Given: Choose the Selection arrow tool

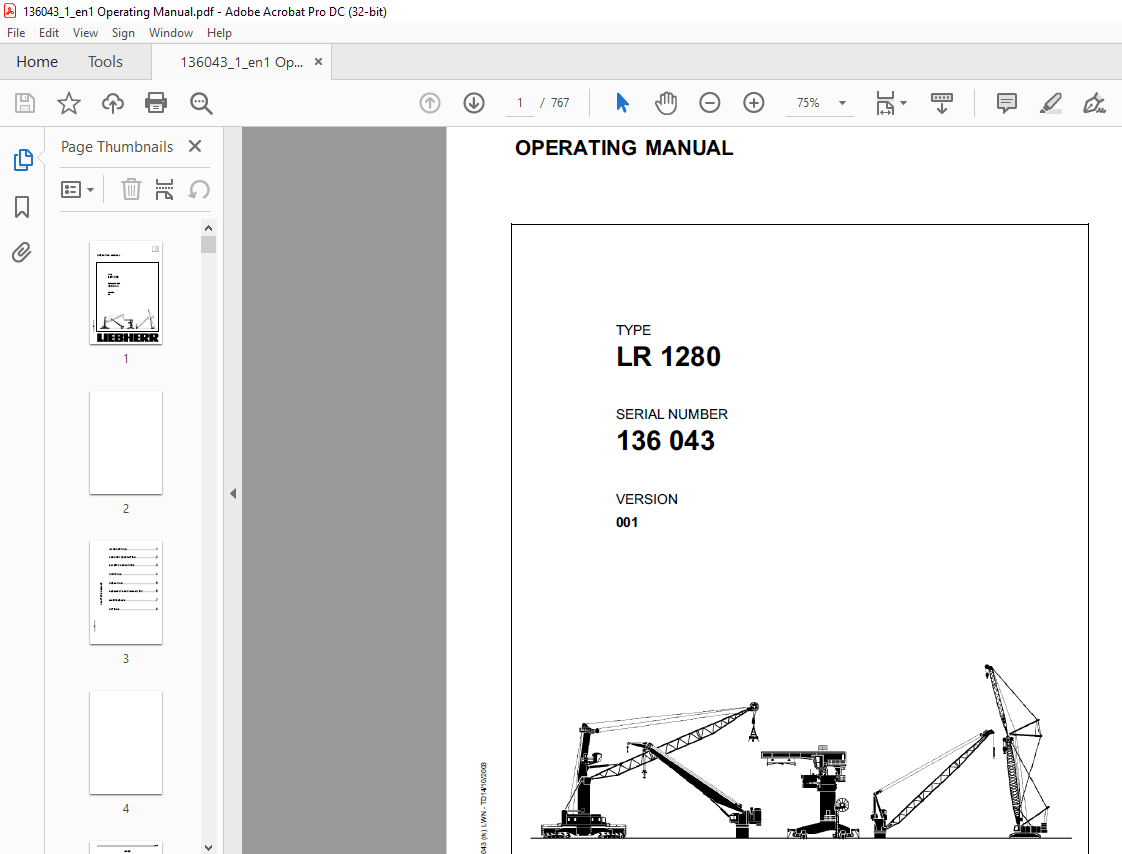Looking at the screenshot, I should [623, 103].
